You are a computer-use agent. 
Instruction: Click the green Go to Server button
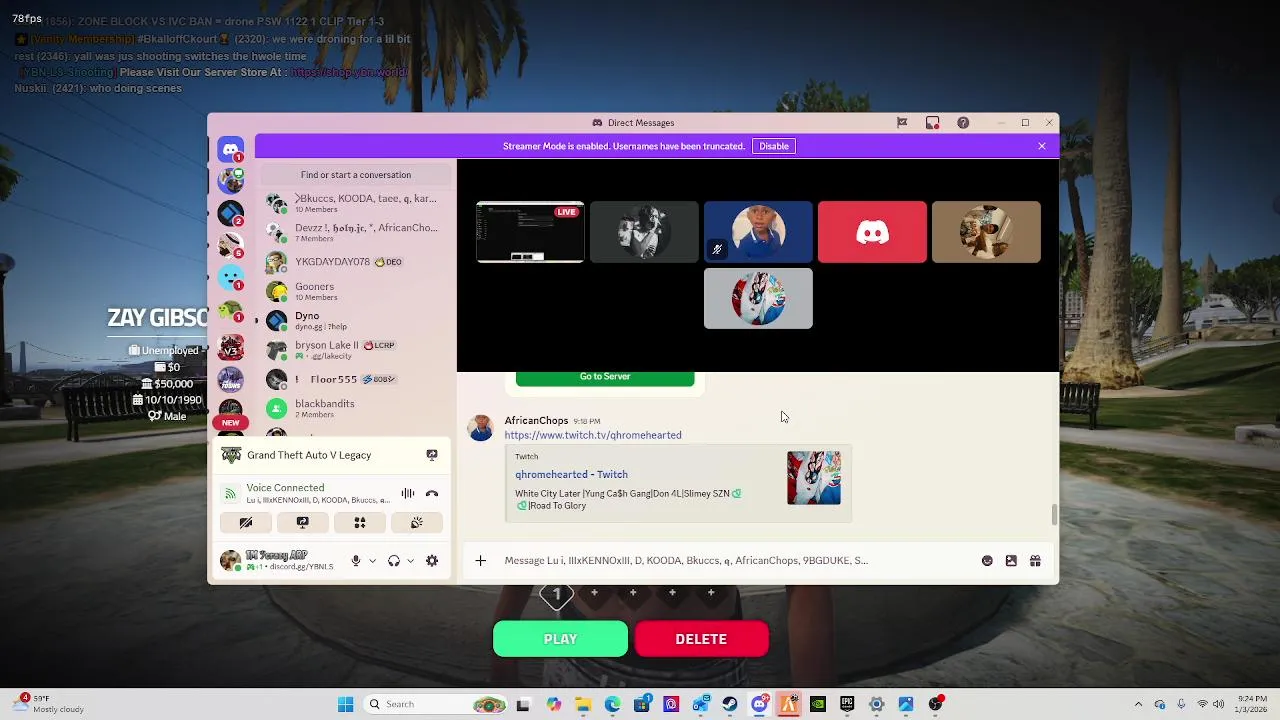(x=605, y=377)
